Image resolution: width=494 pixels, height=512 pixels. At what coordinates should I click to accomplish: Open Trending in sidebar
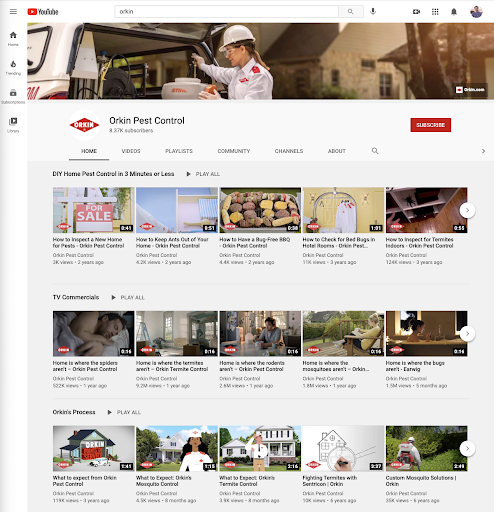(x=13, y=67)
